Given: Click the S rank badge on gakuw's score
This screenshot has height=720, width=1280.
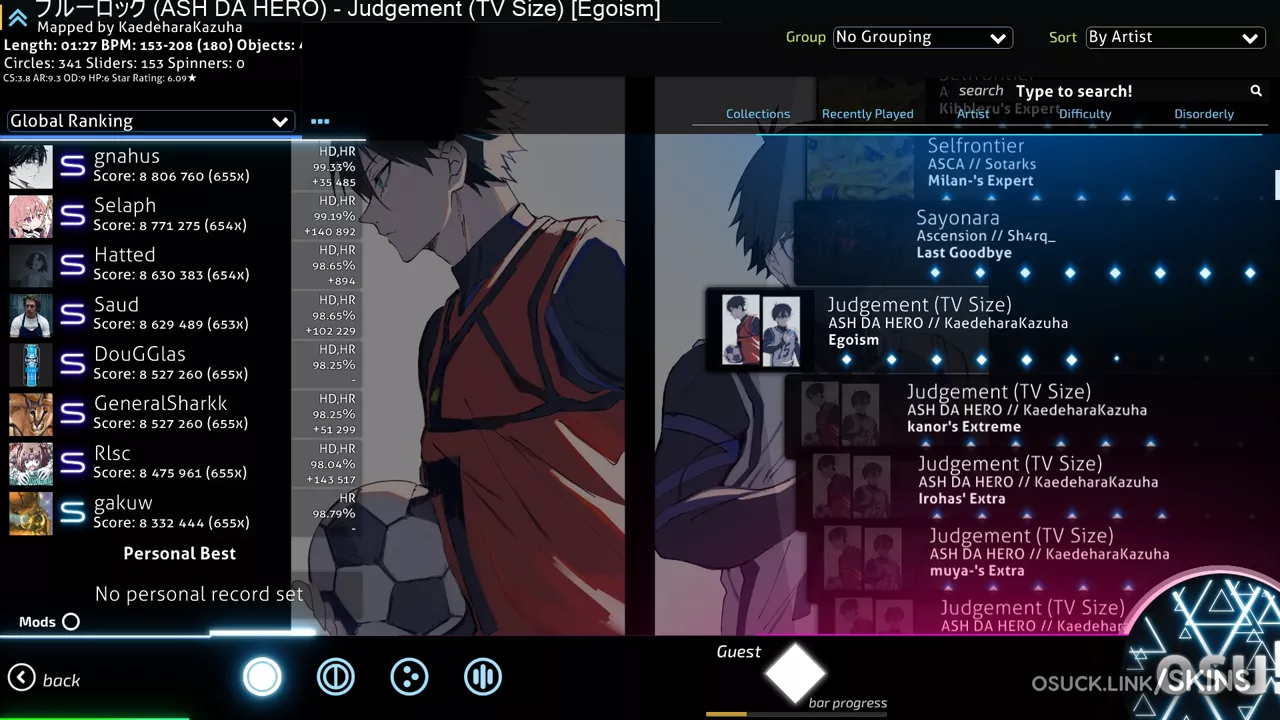Looking at the screenshot, I should [x=72, y=513].
